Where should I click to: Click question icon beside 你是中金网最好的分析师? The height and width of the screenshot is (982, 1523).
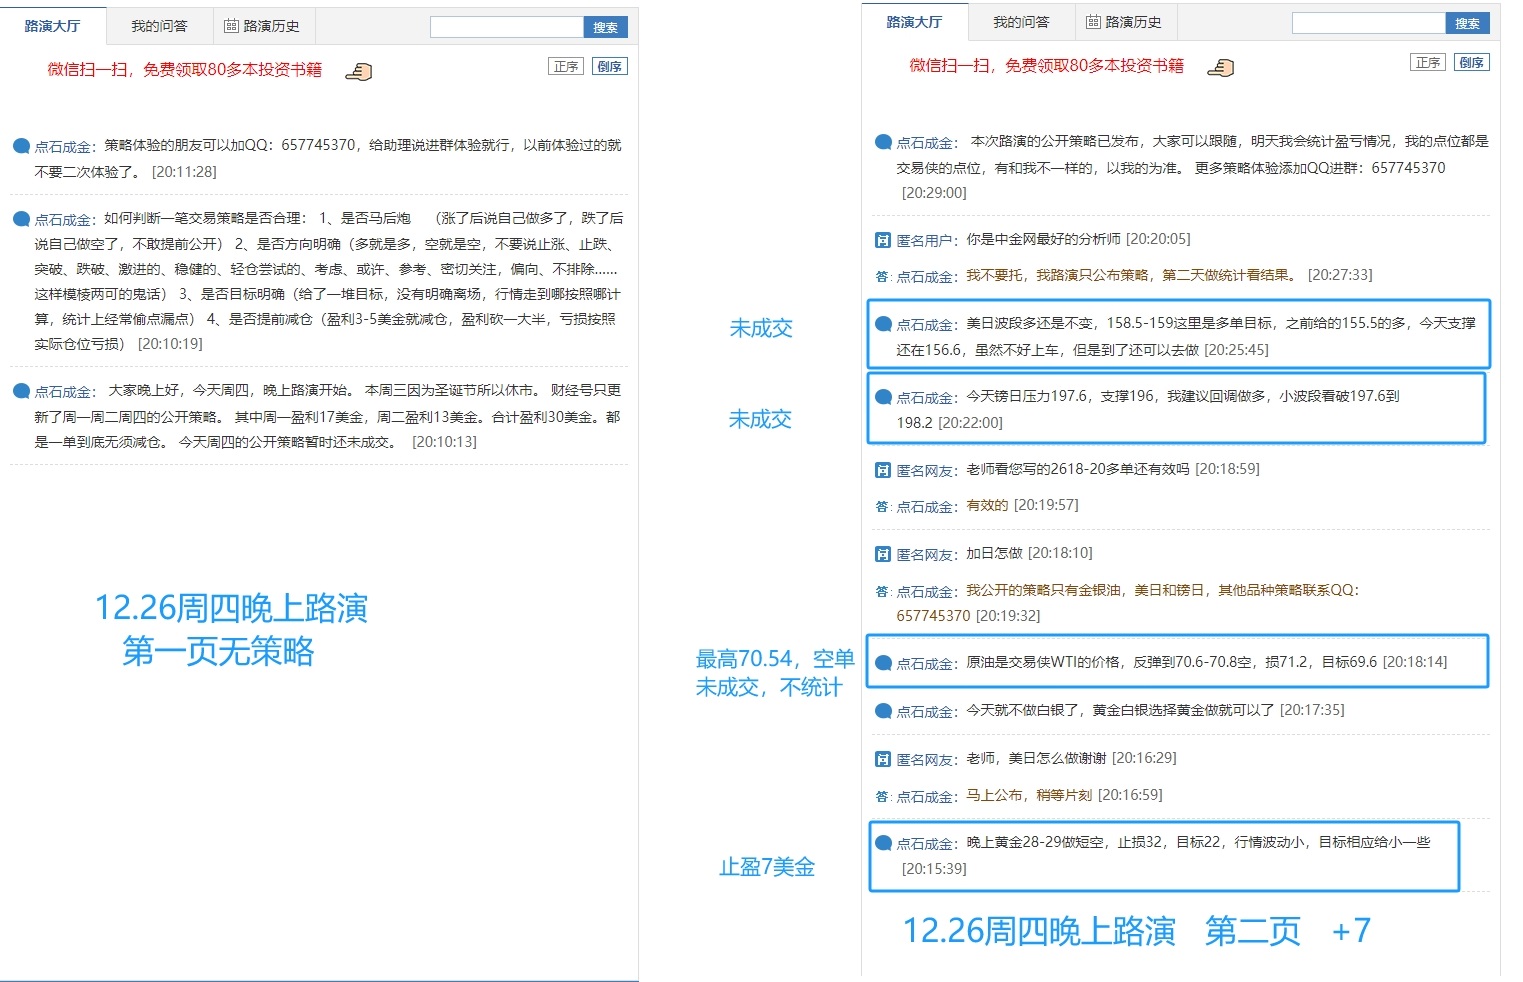(x=883, y=240)
